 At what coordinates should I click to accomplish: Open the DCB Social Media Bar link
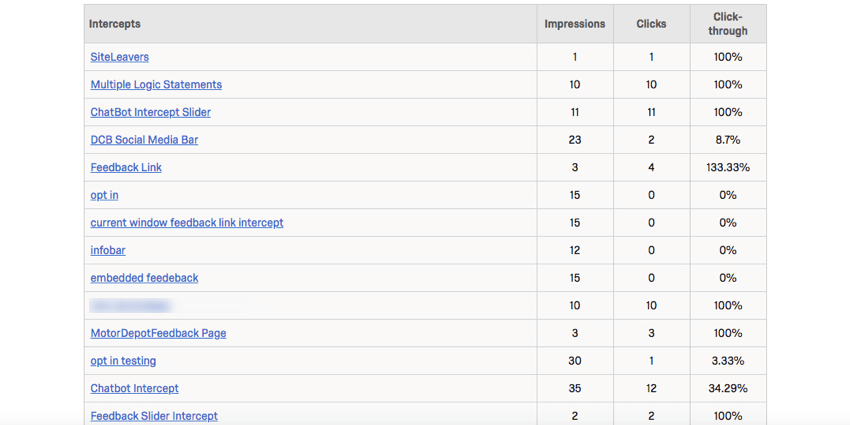144,140
